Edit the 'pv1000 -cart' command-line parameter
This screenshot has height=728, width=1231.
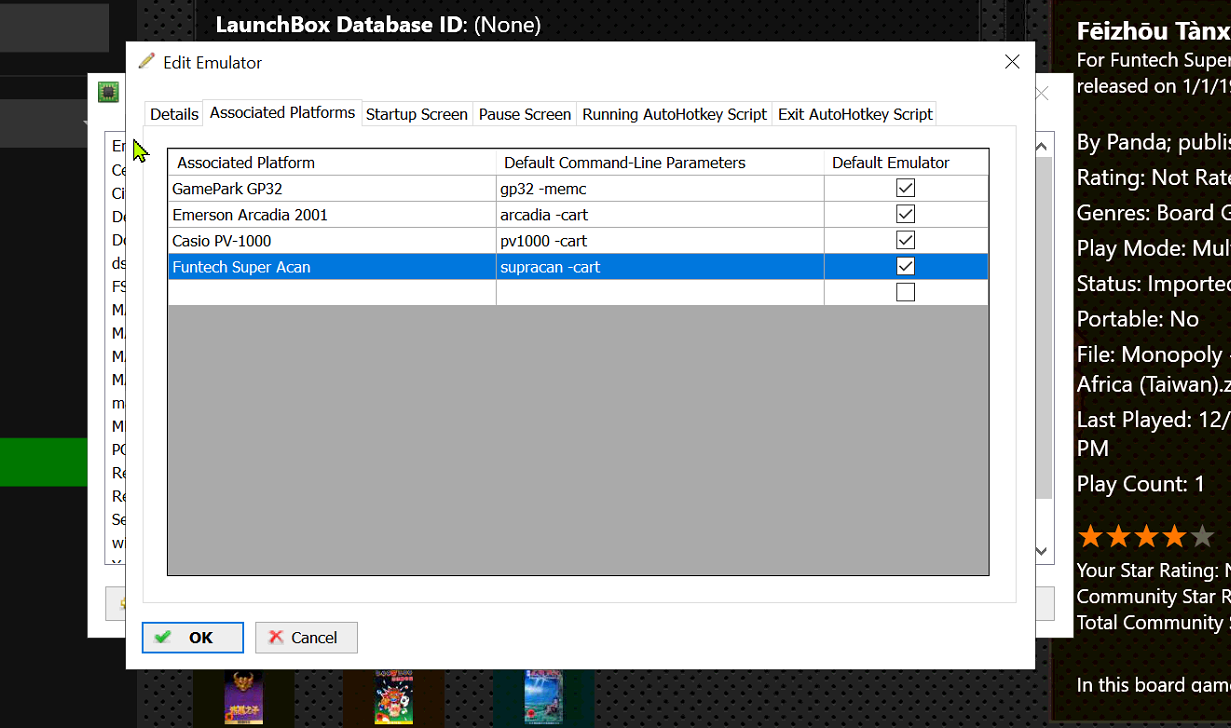[660, 240]
